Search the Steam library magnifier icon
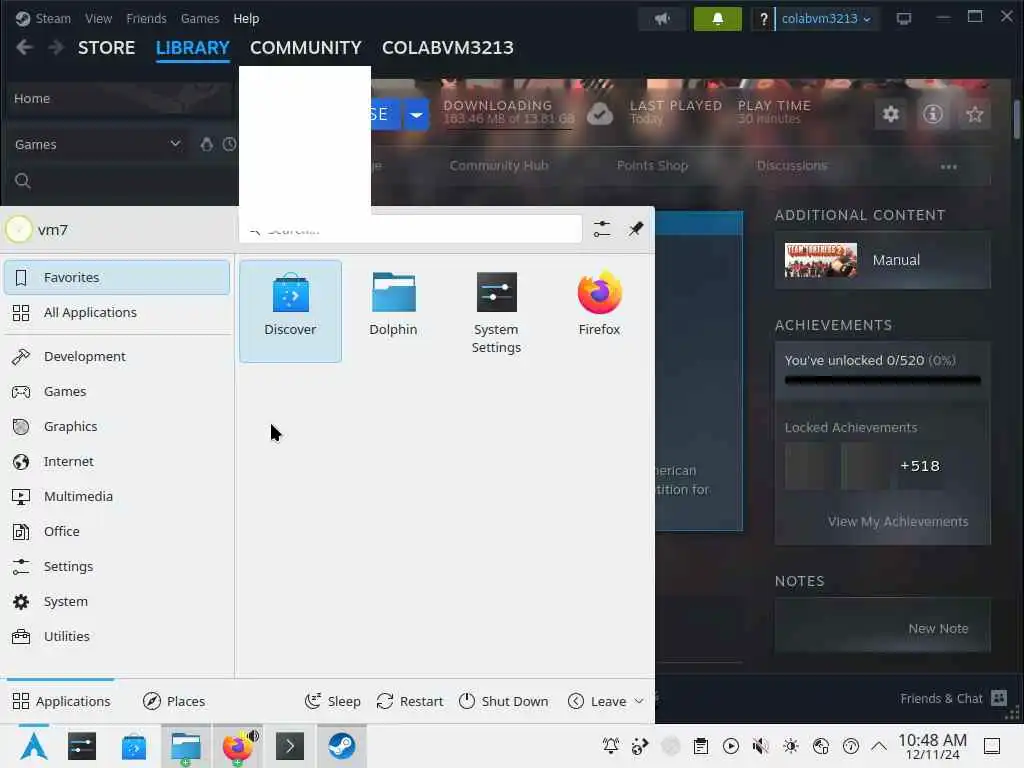This screenshot has height=768, width=1024. pyautogui.click(x=23, y=181)
